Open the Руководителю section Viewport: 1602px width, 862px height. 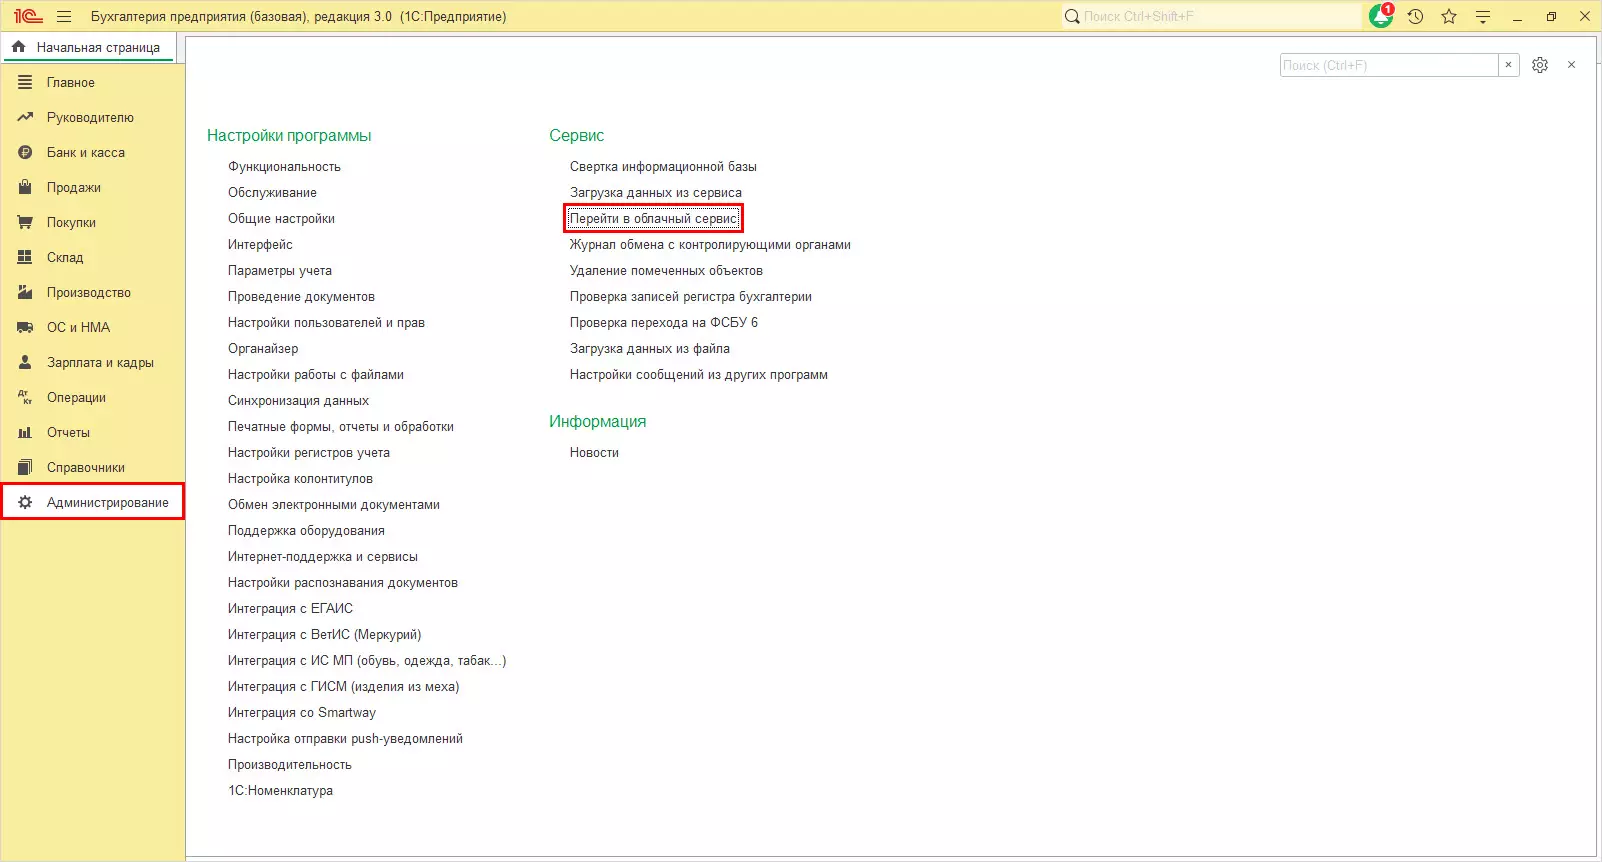(x=92, y=117)
